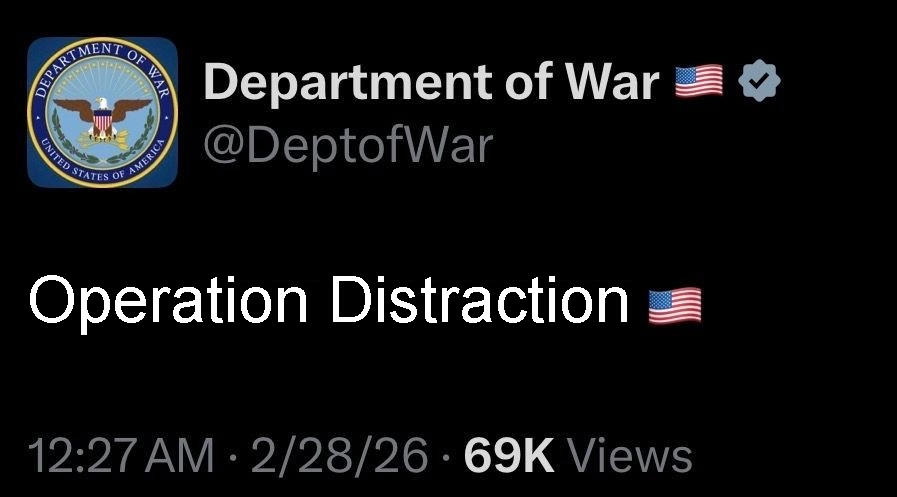Click the 69K view count
This screenshot has width=897, height=497.
(509, 456)
